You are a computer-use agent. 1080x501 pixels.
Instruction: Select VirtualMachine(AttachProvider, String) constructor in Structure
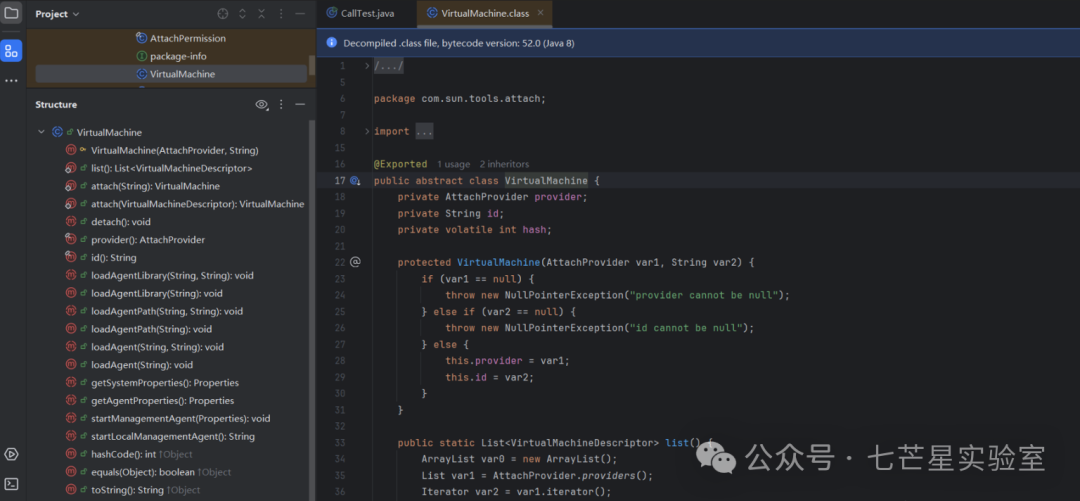click(x=174, y=150)
